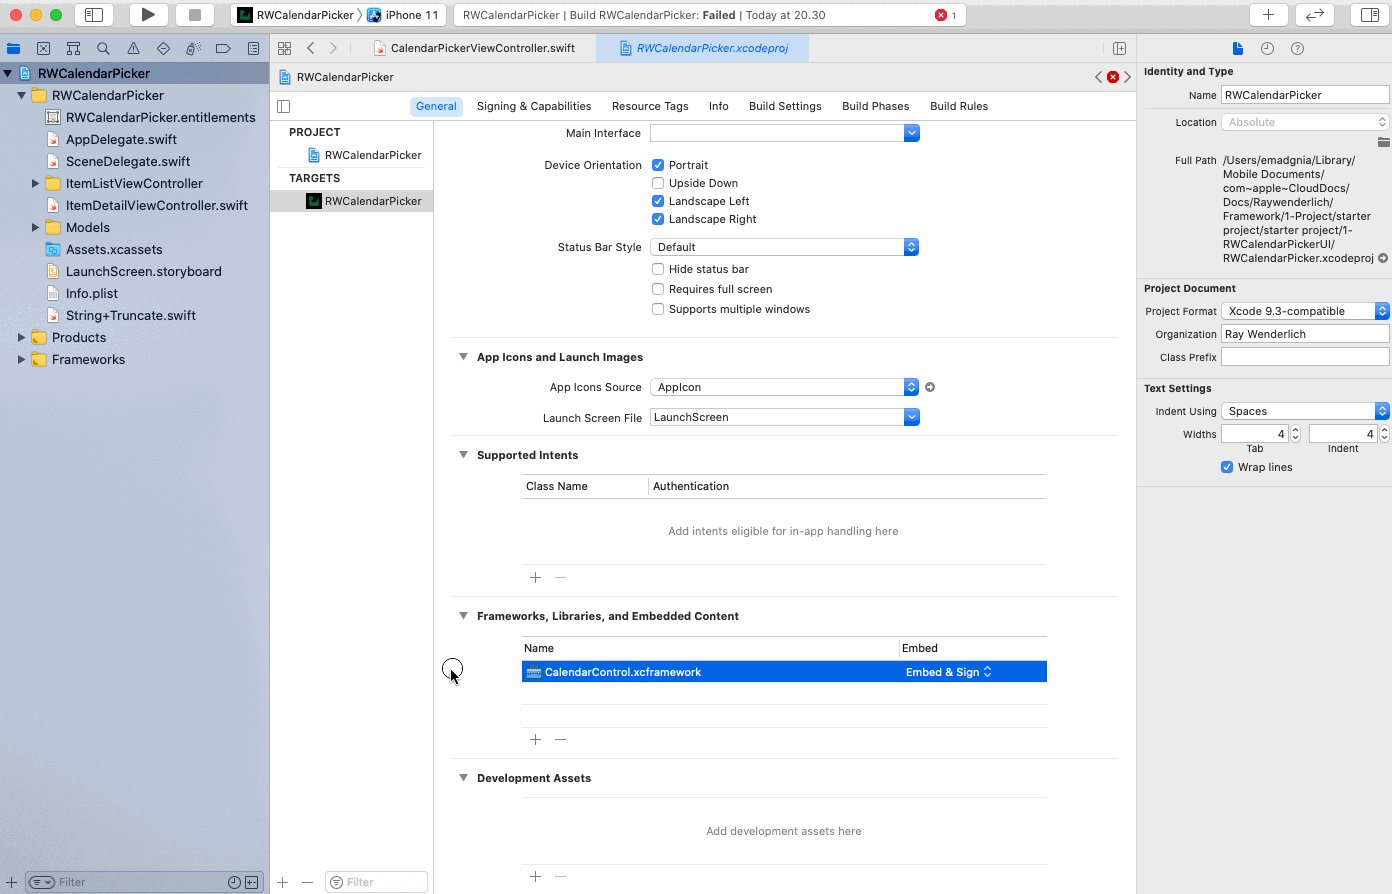Select iPhone 11 run destination

pos(403,15)
